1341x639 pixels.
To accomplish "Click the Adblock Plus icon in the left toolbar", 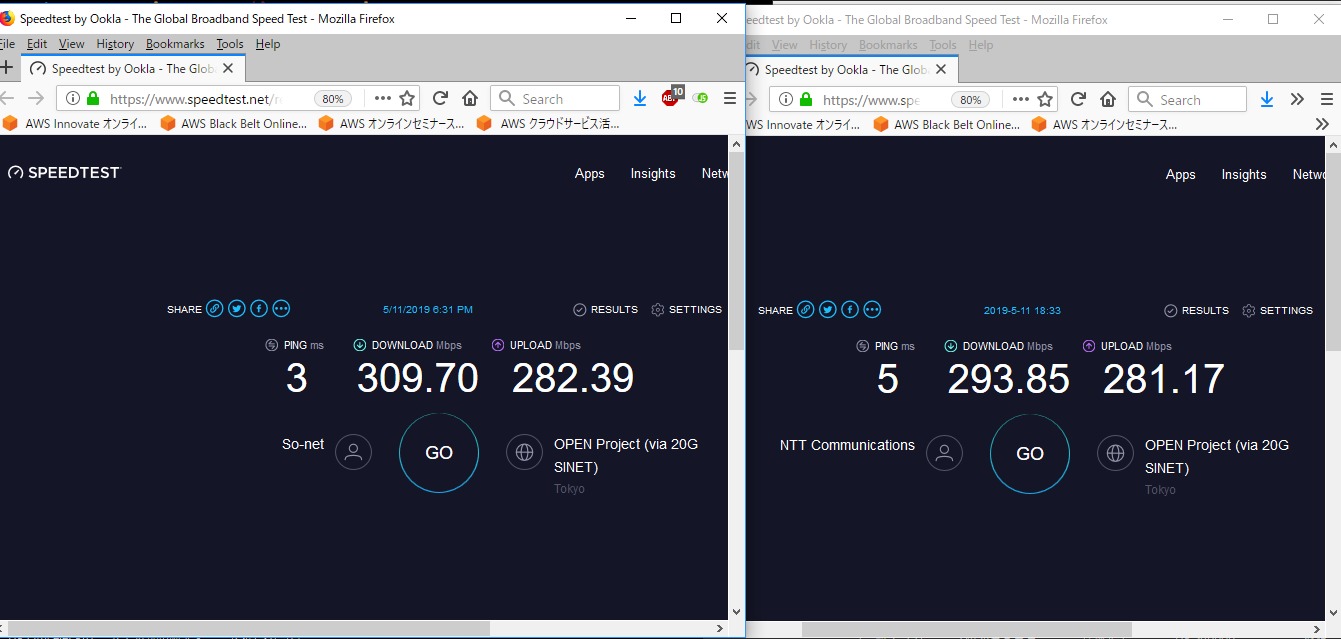I will point(670,98).
